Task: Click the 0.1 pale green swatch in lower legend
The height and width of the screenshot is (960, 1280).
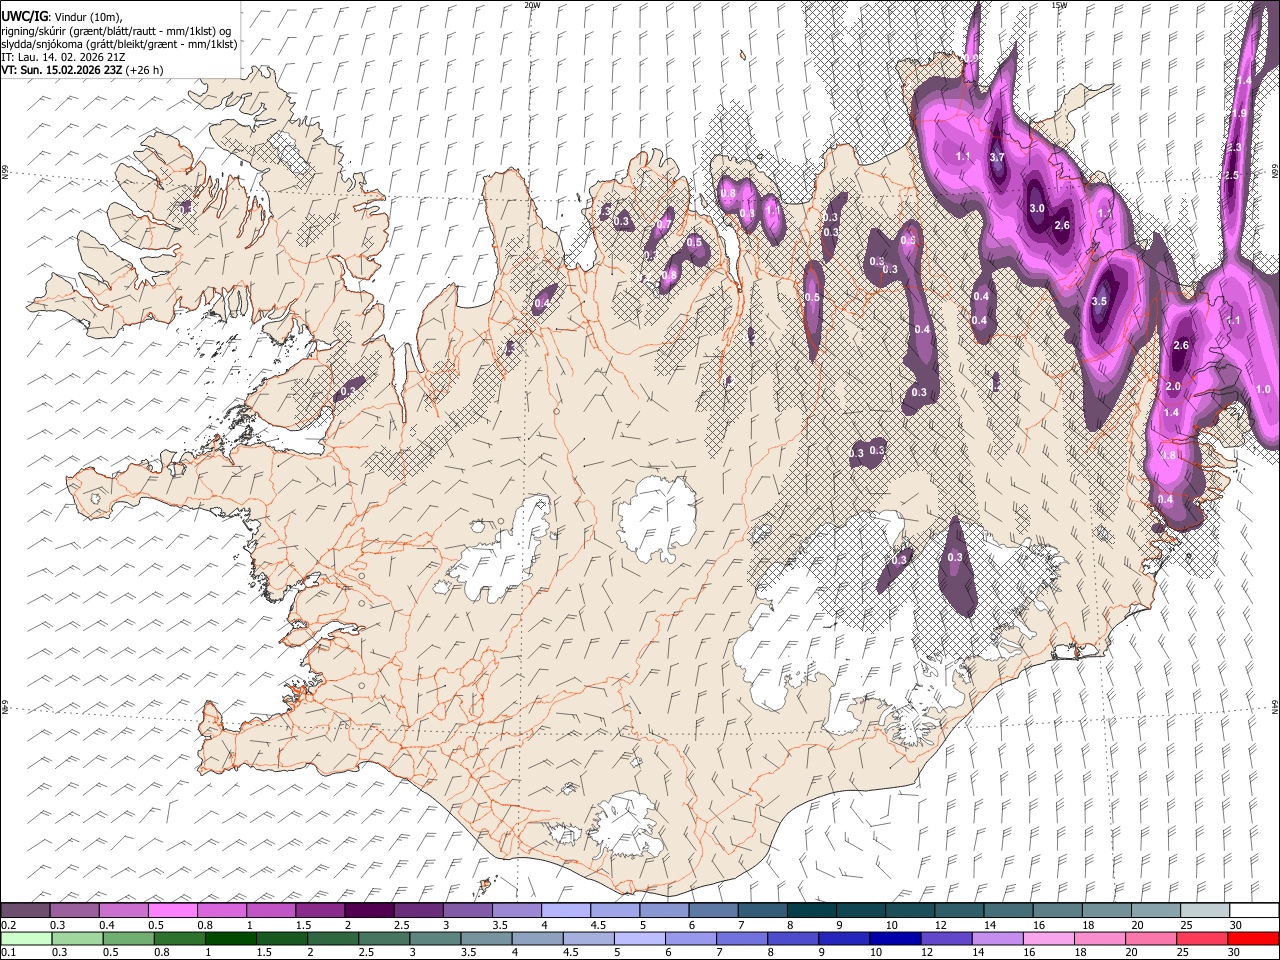Action: (27, 938)
